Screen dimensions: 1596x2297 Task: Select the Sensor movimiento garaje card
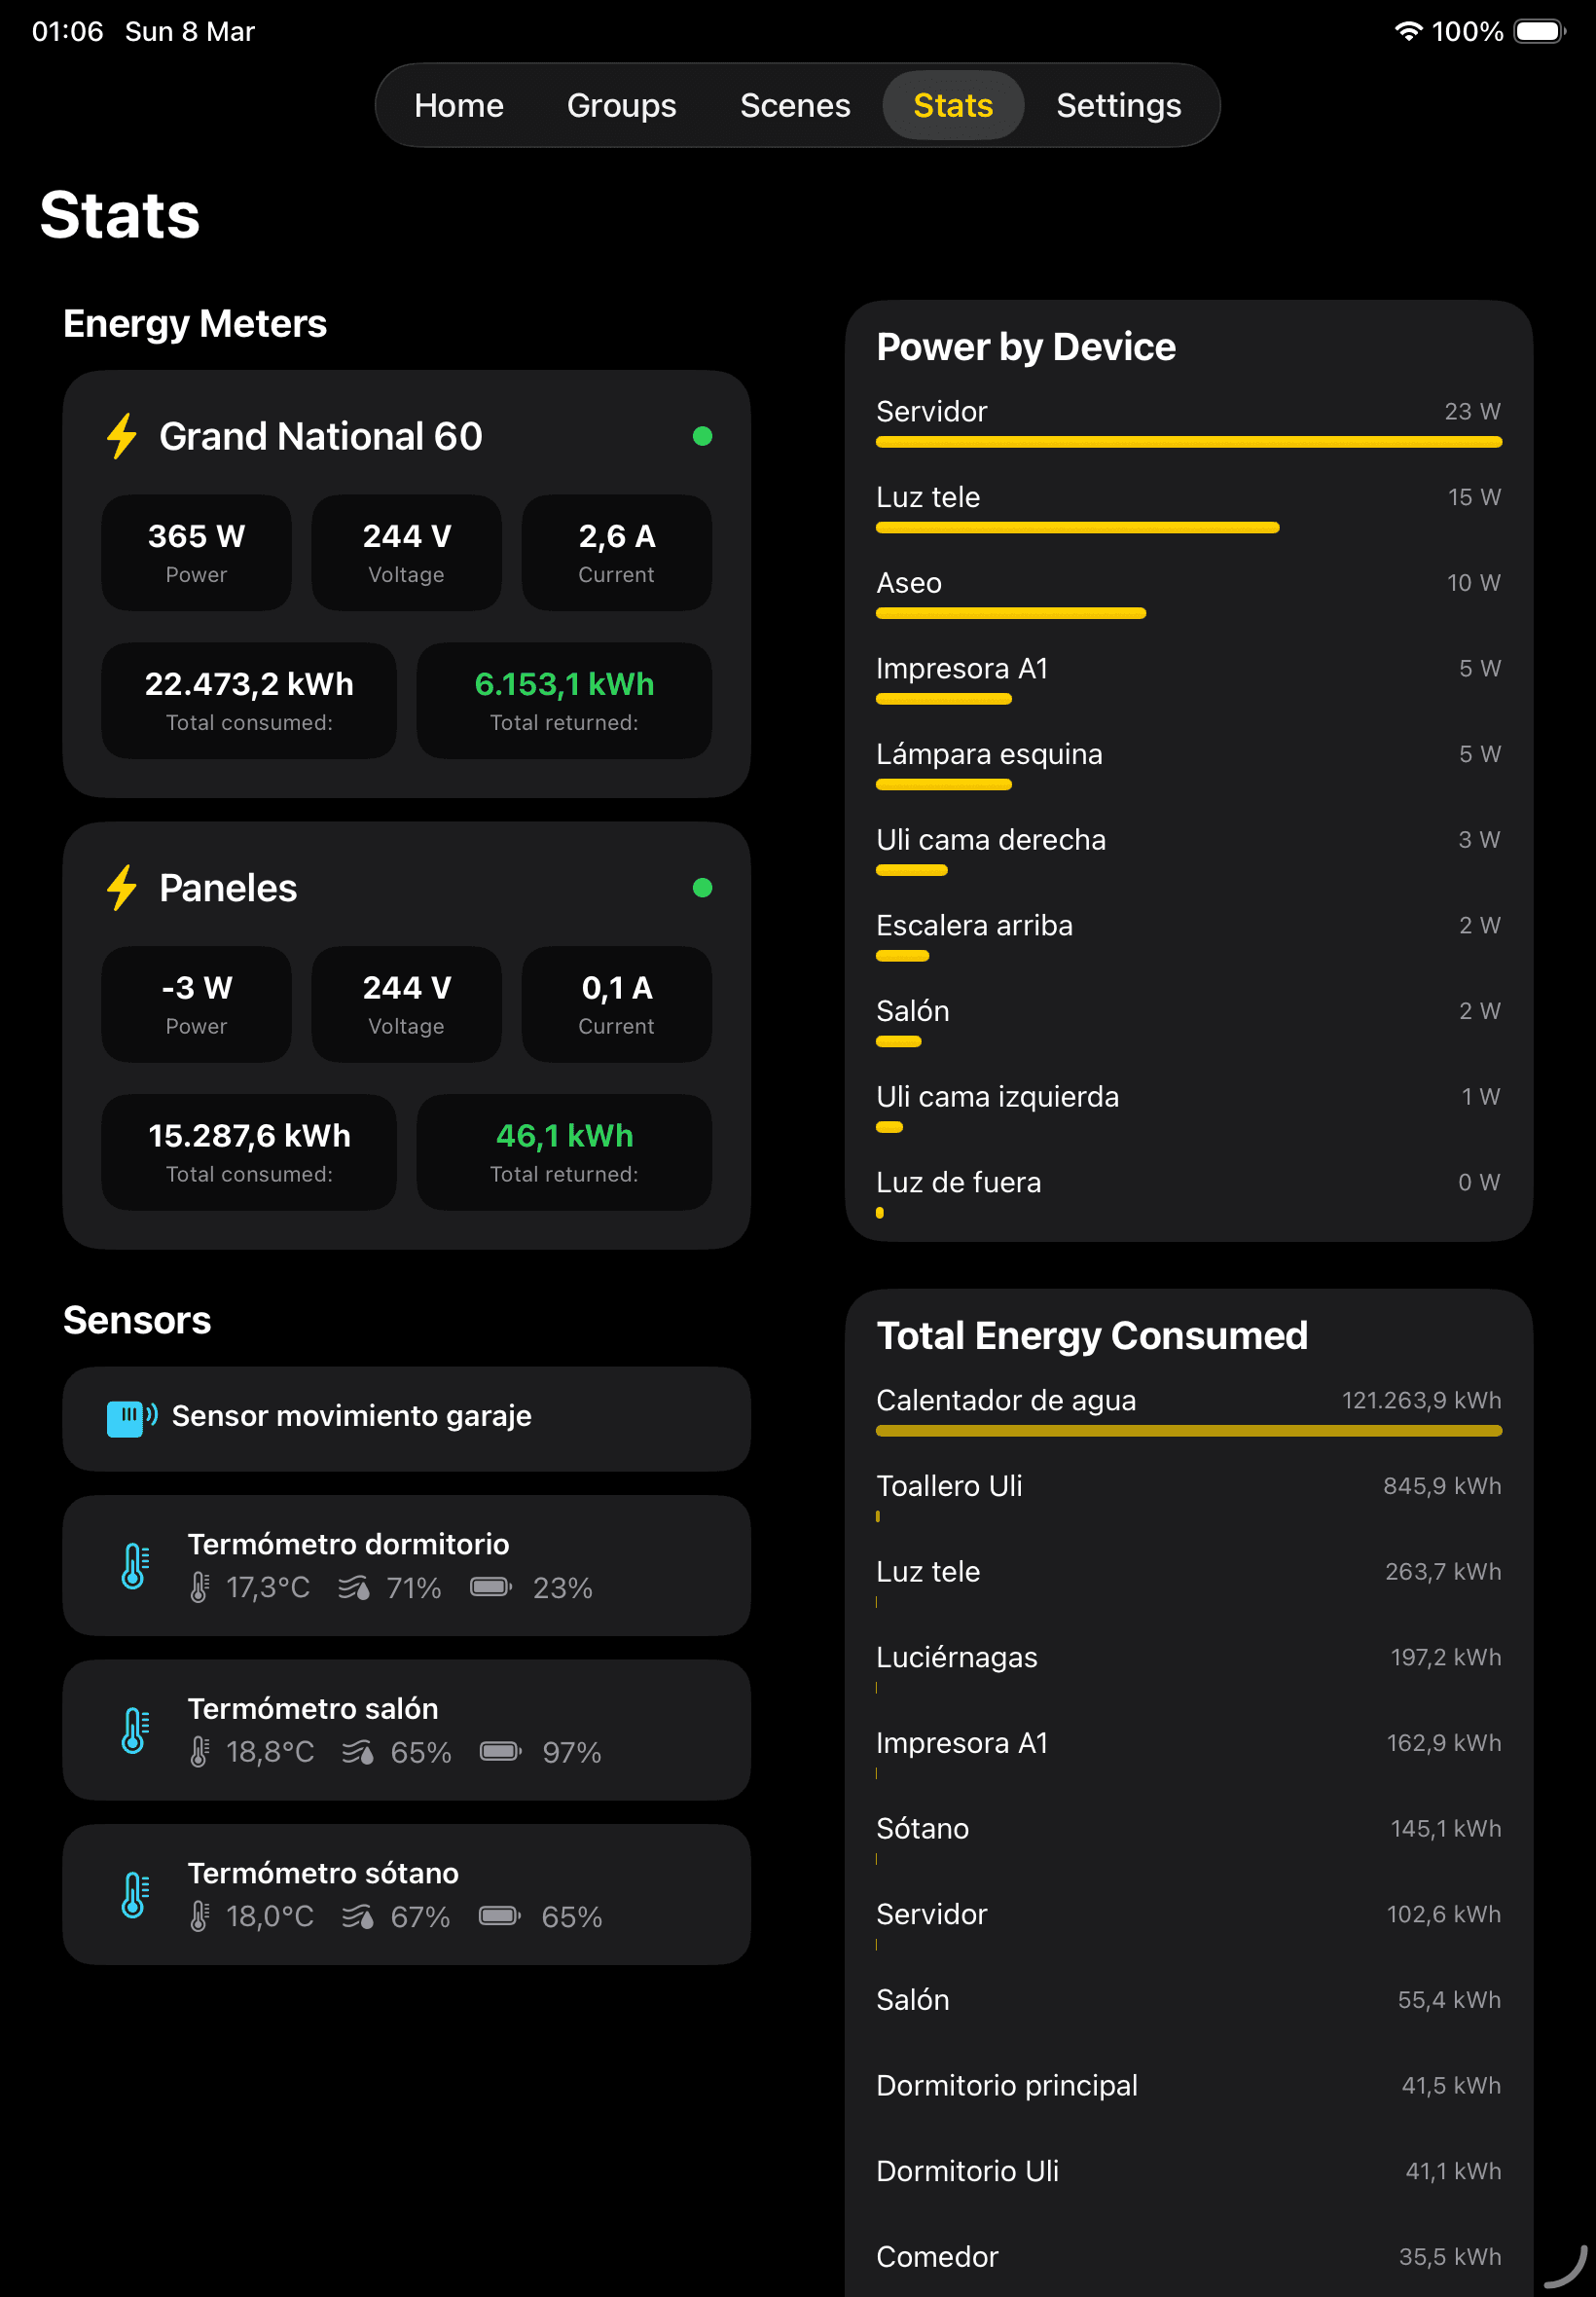406,1418
